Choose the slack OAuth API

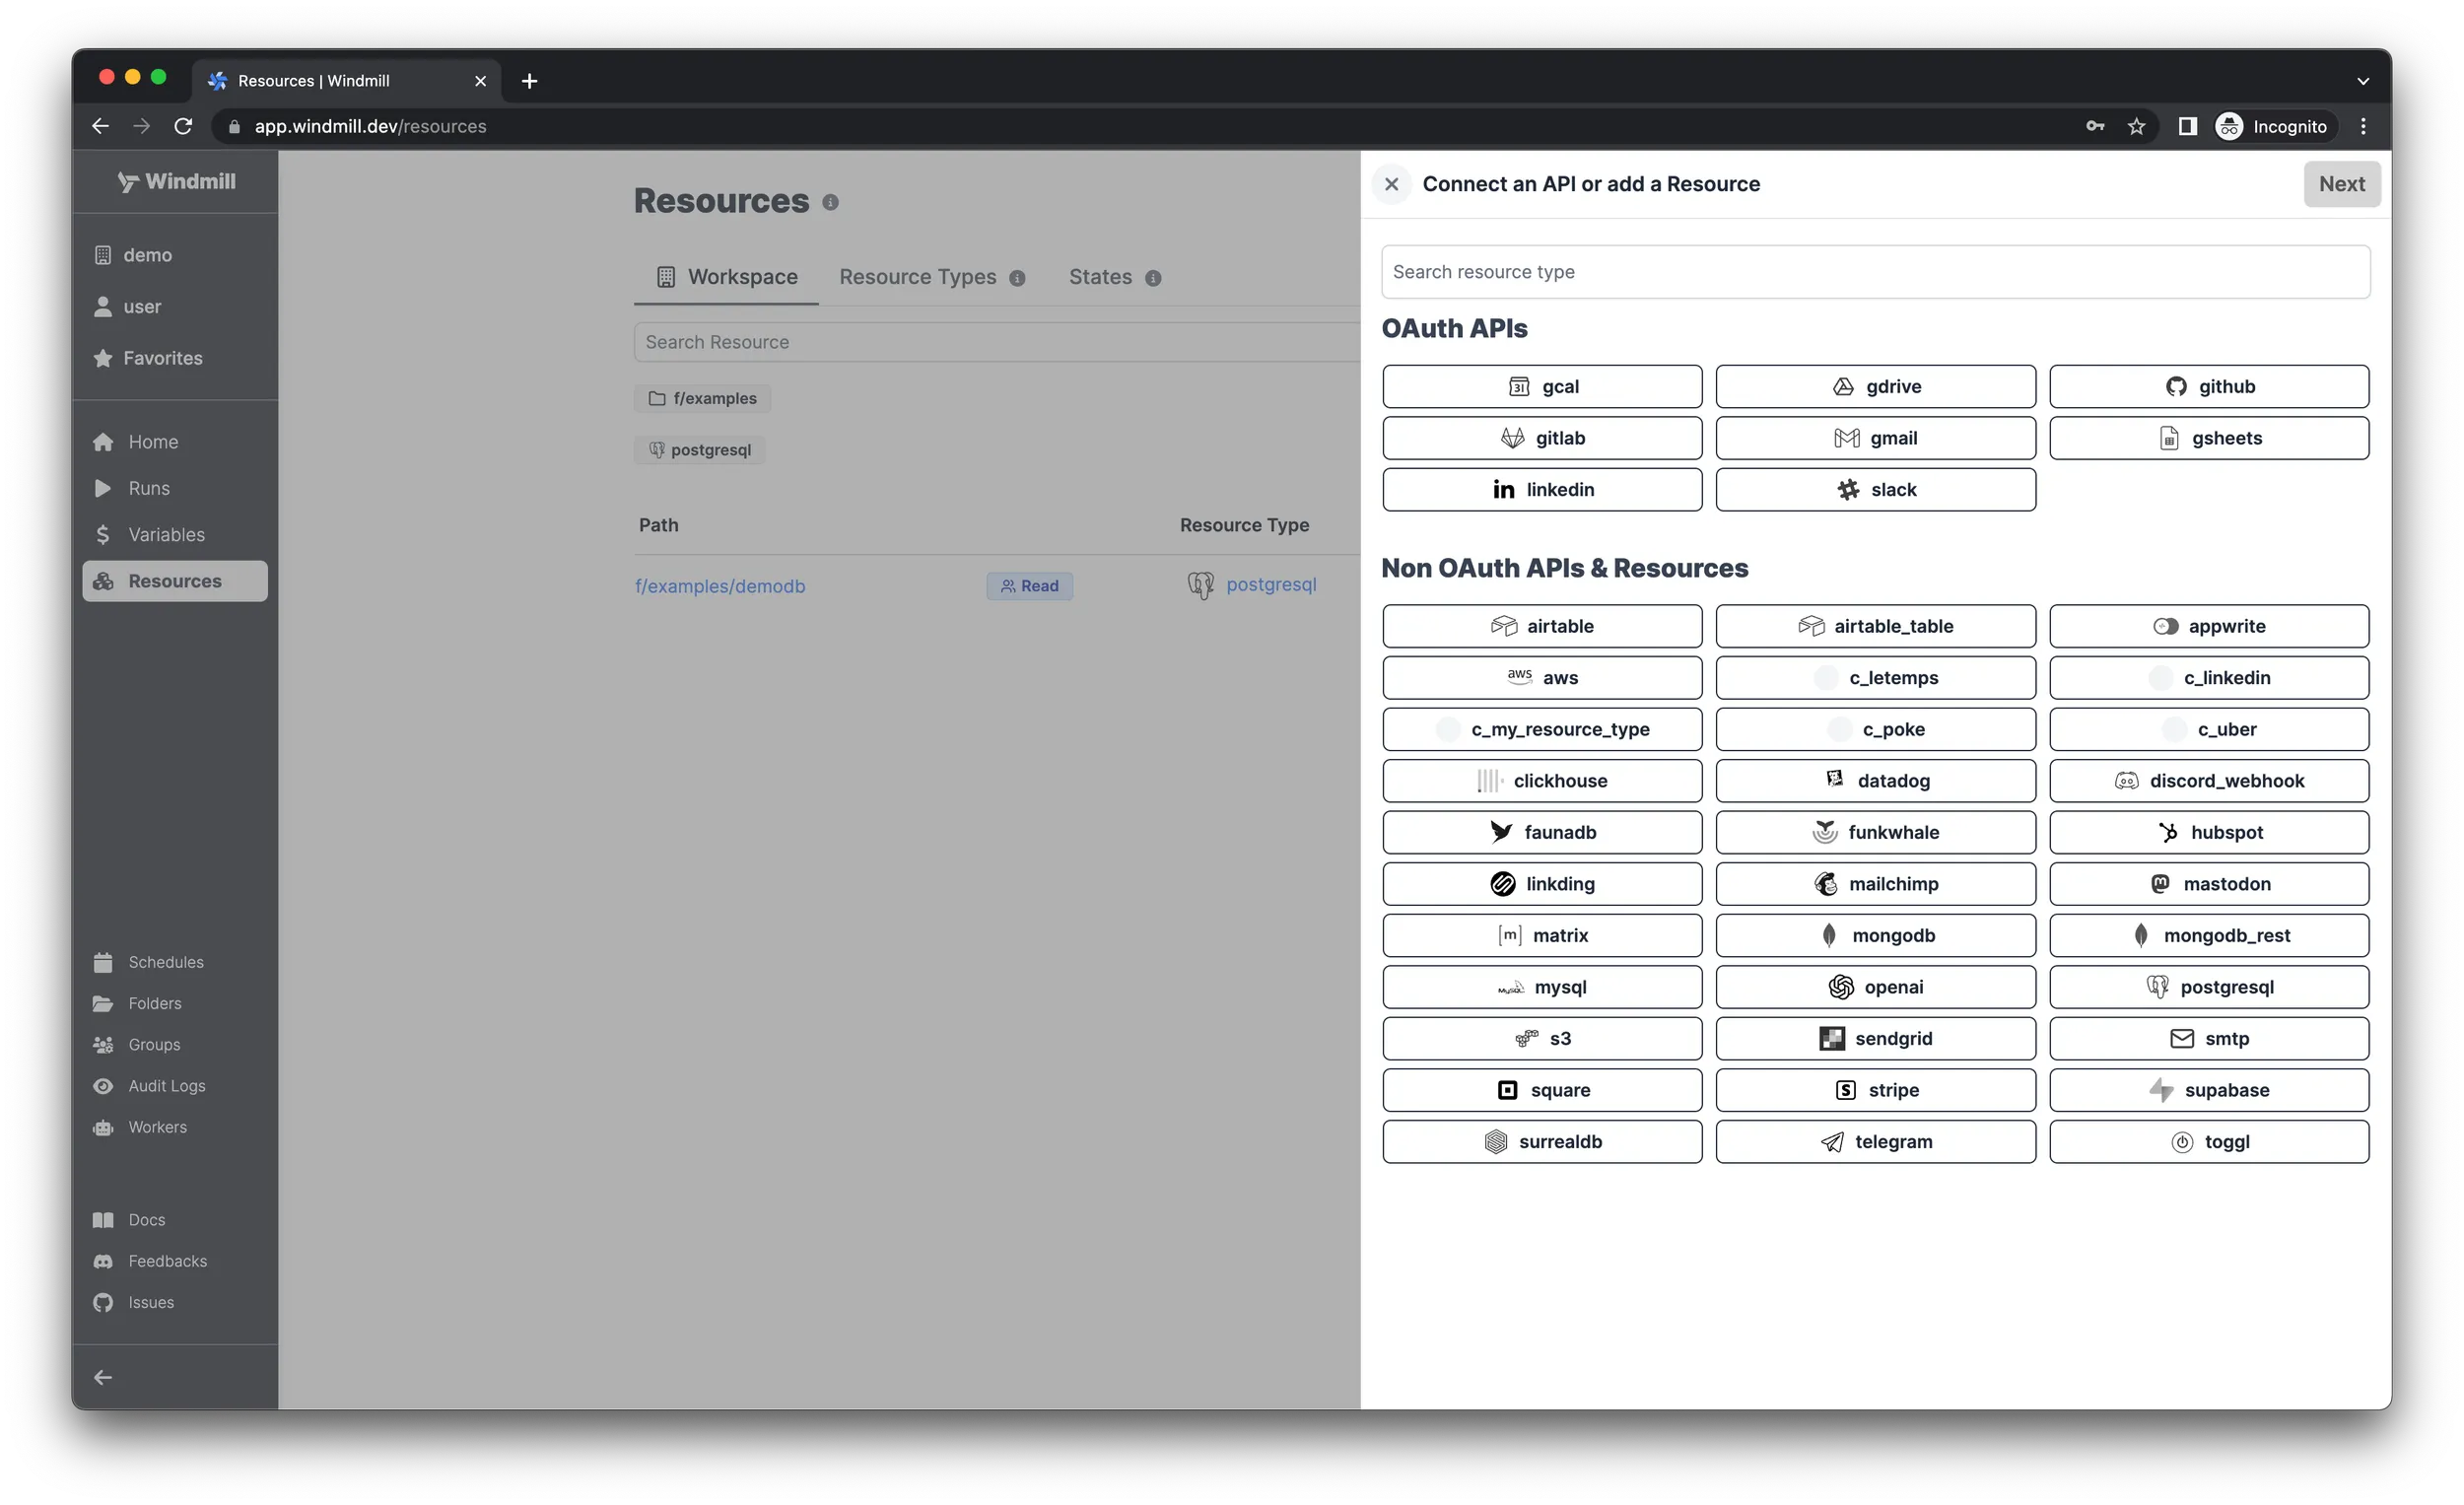coord(1875,489)
